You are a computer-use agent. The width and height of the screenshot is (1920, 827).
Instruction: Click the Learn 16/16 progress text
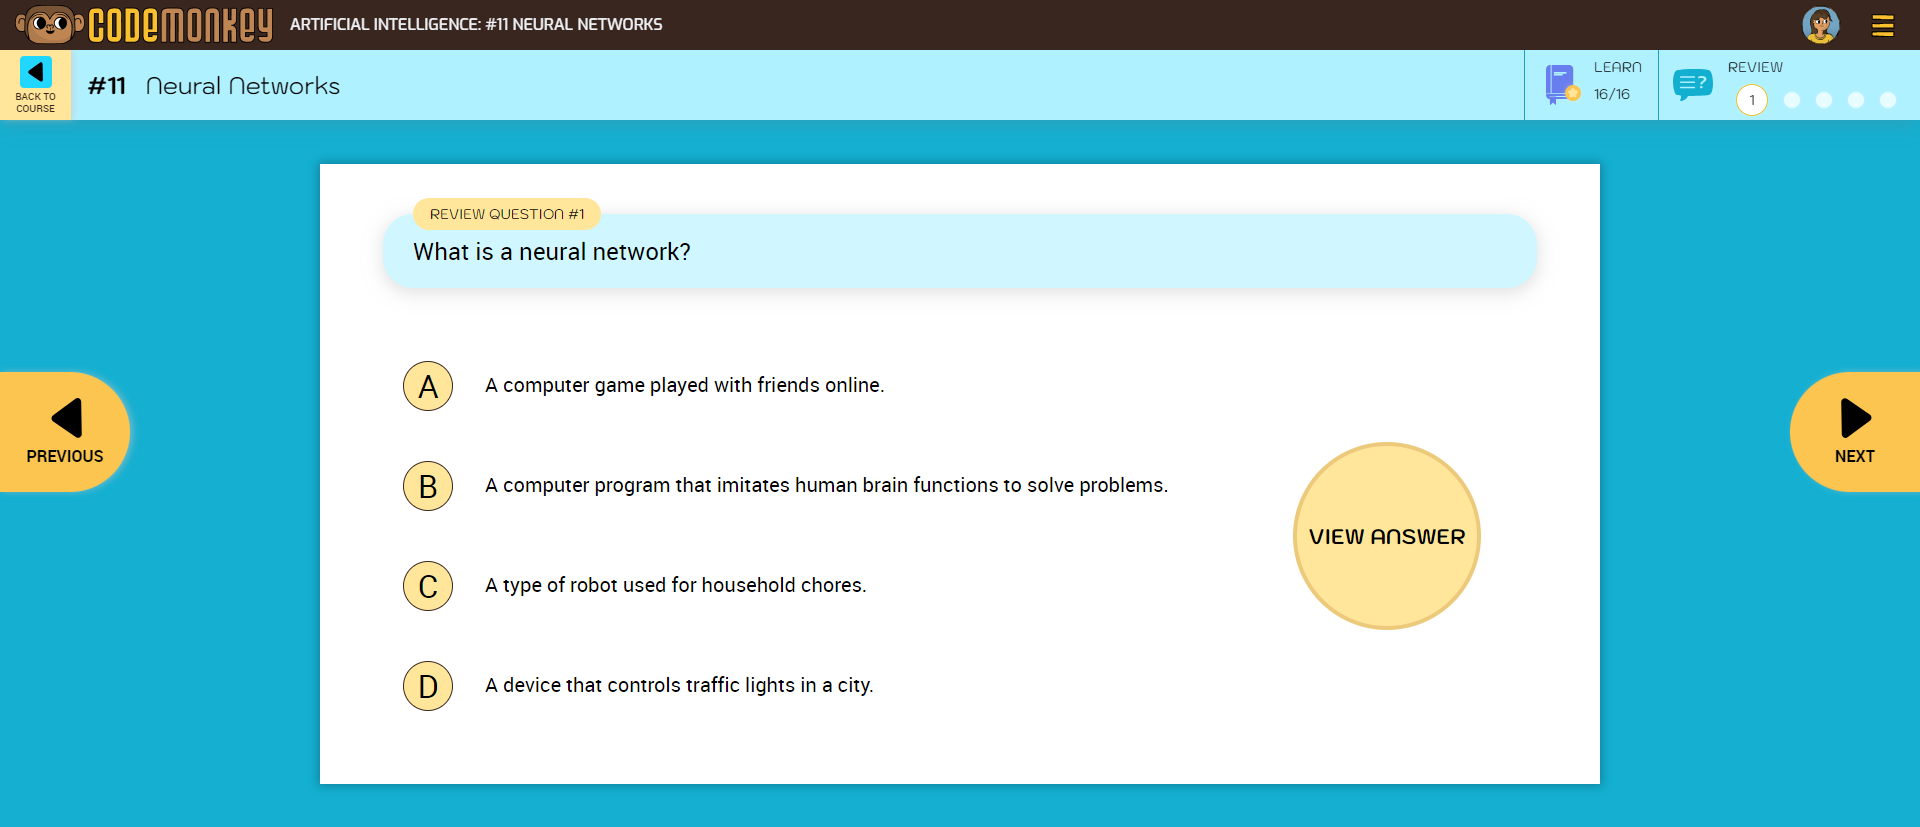[1612, 94]
